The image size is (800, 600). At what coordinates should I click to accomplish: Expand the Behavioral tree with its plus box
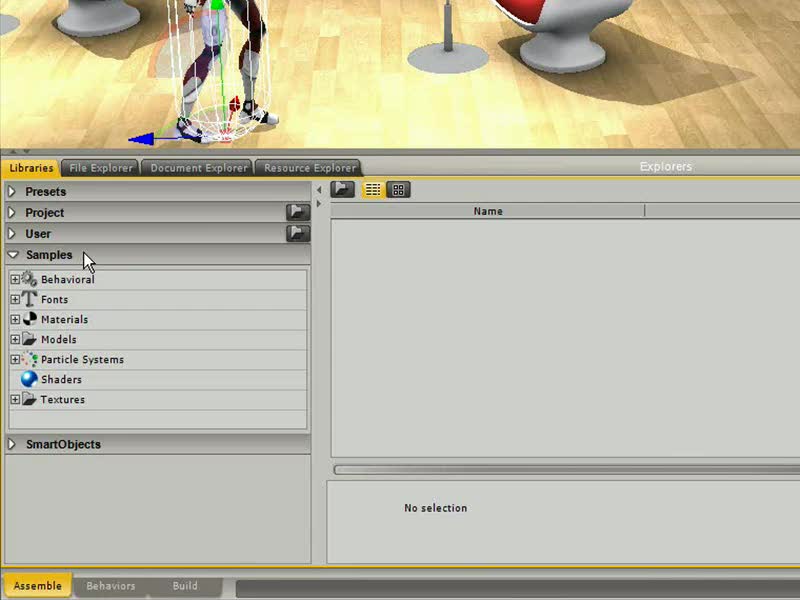15,279
